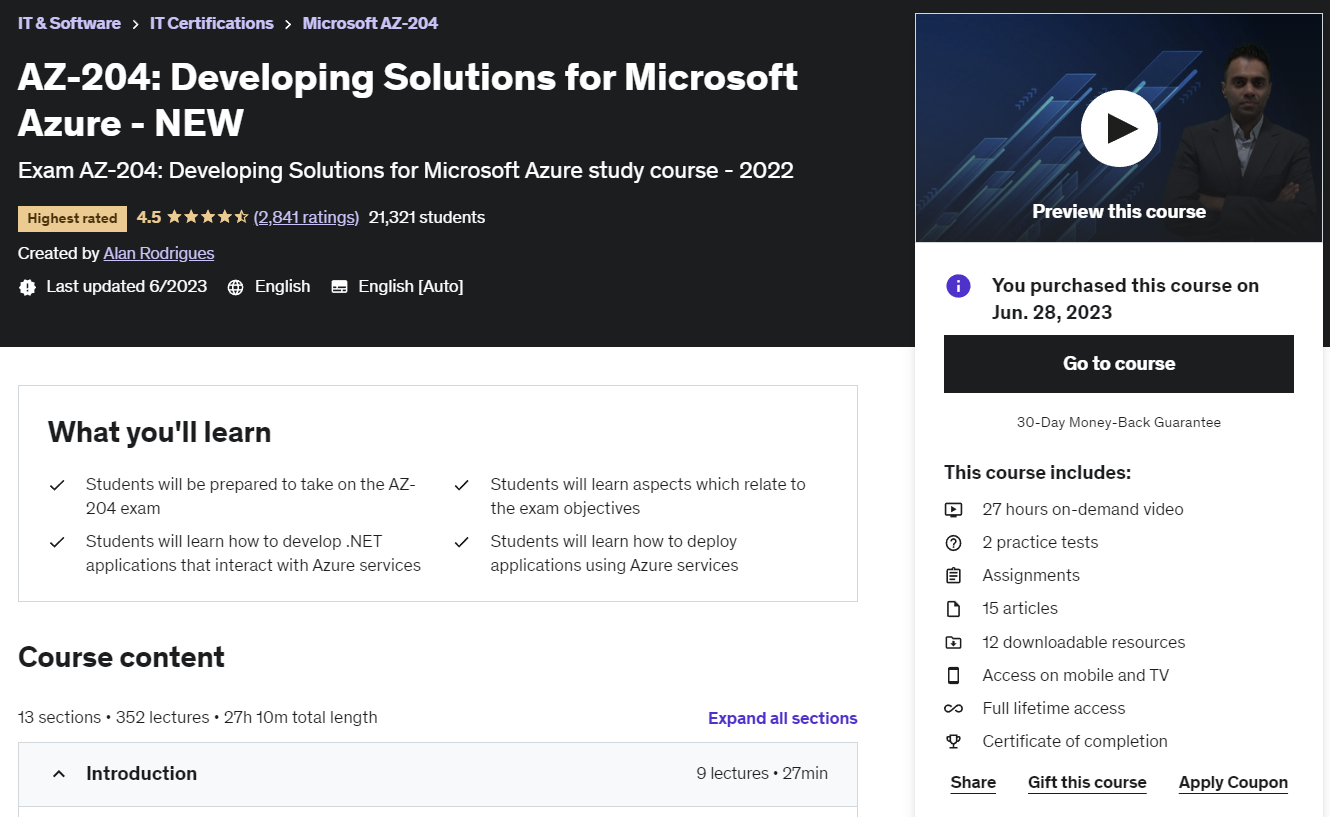Viewport: 1330px width, 817px height.
Task: Click checkmark beside AZ-204 exam preparation item
Action: pyautogui.click(x=57, y=485)
